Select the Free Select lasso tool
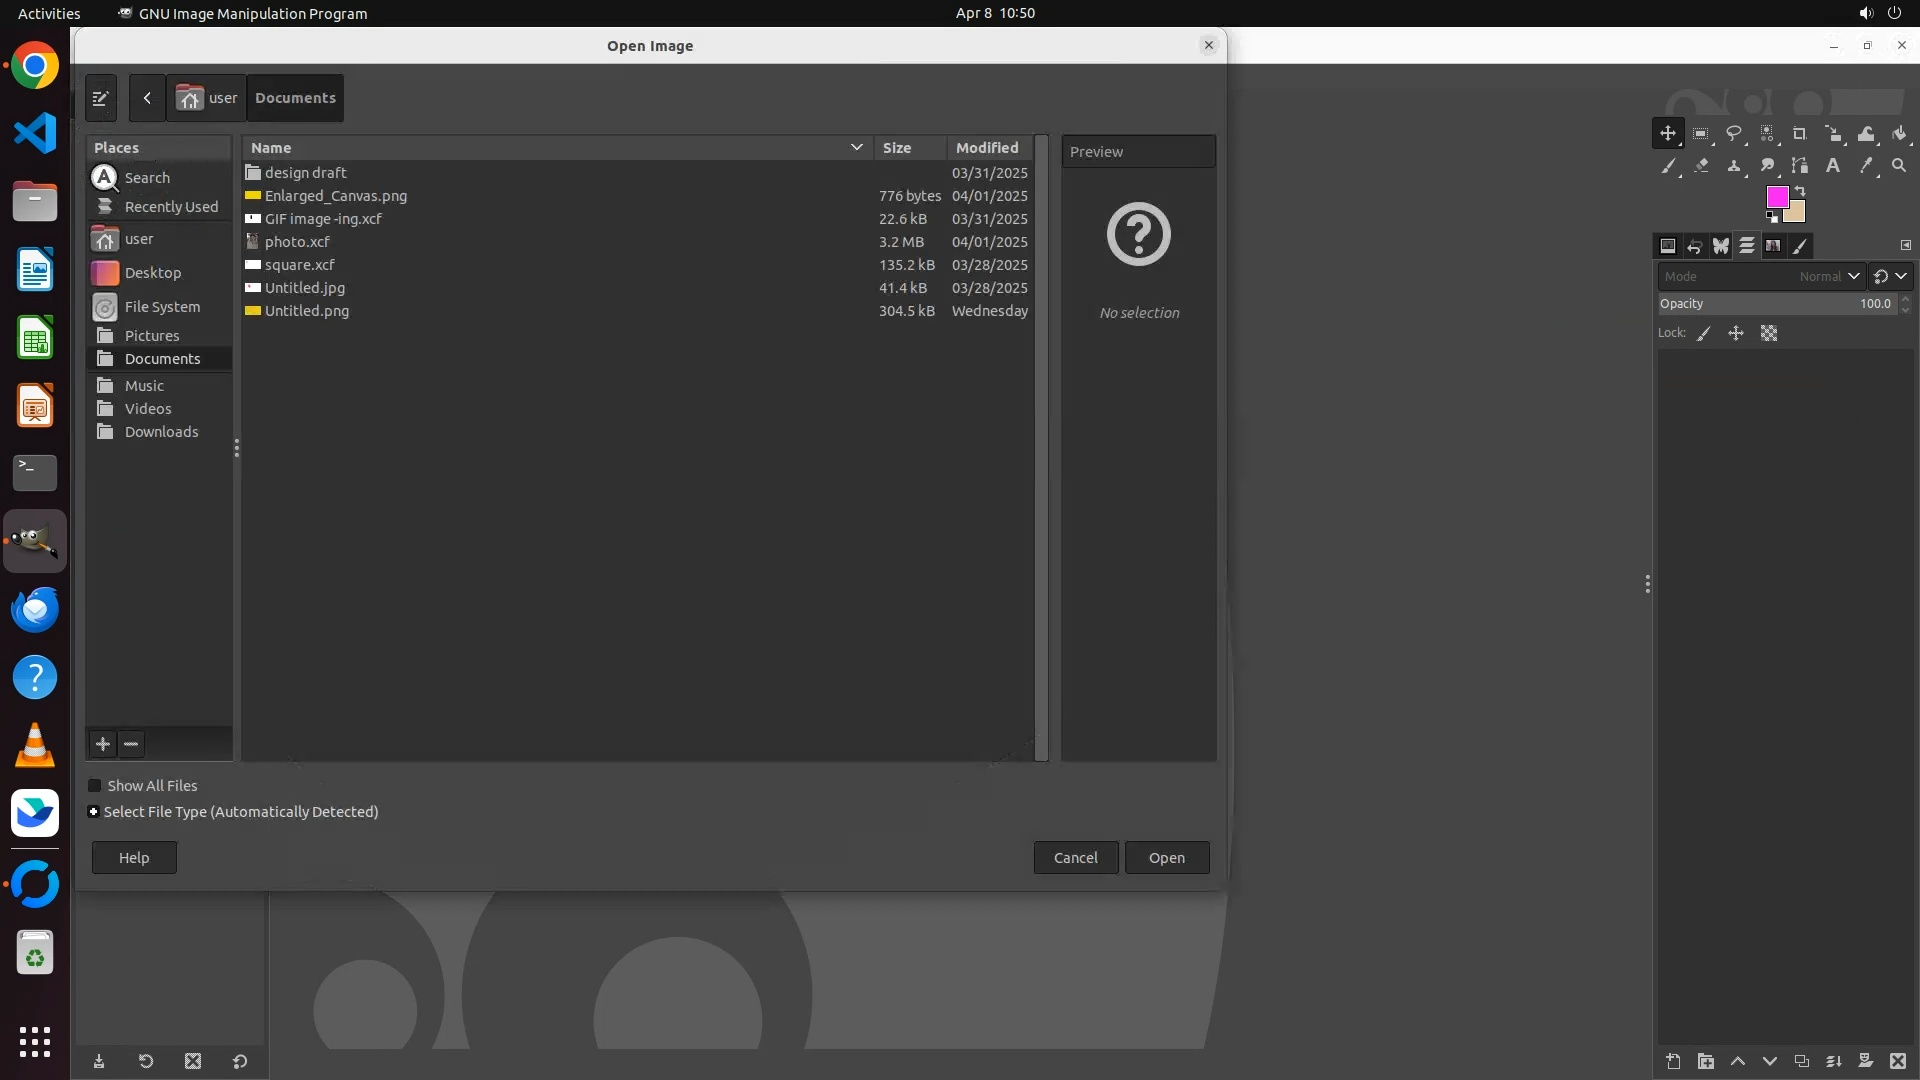This screenshot has height=1080, width=1920. (1734, 133)
